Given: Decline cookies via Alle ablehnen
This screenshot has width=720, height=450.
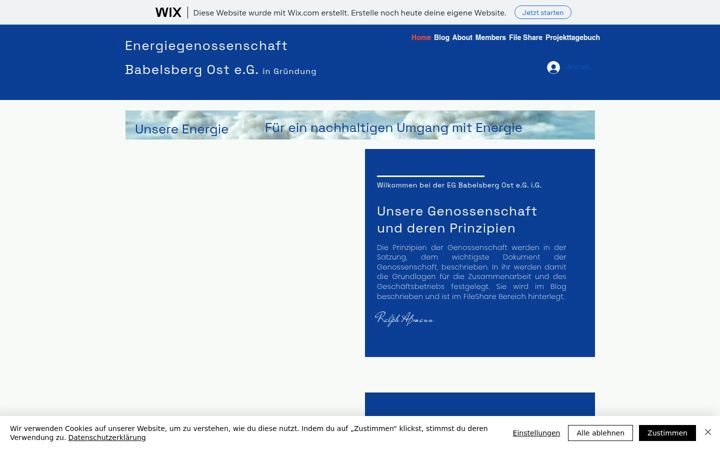Looking at the screenshot, I should (x=600, y=433).
